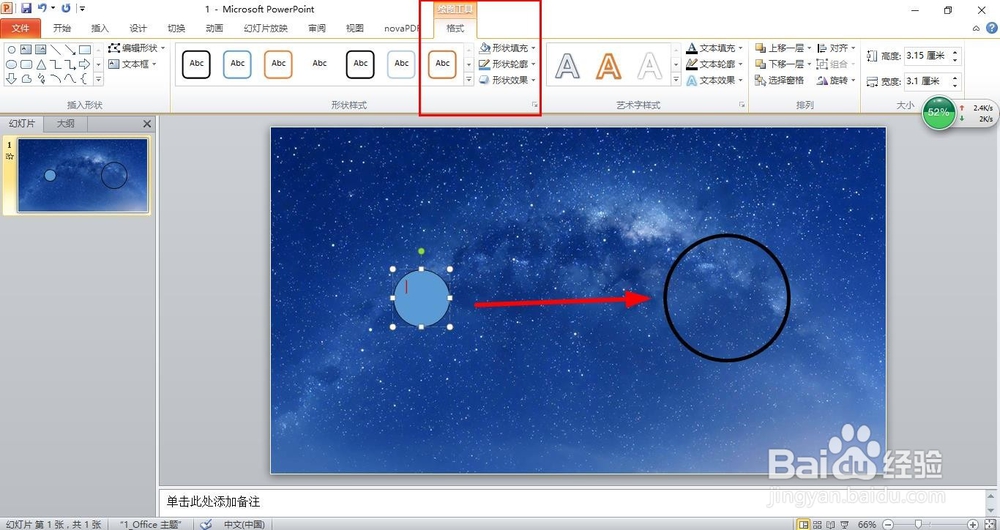The width and height of the screenshot is (1000, 530).
Task: Select the arrow line shape
Action: pyautogui.click(x=70, y=49)
